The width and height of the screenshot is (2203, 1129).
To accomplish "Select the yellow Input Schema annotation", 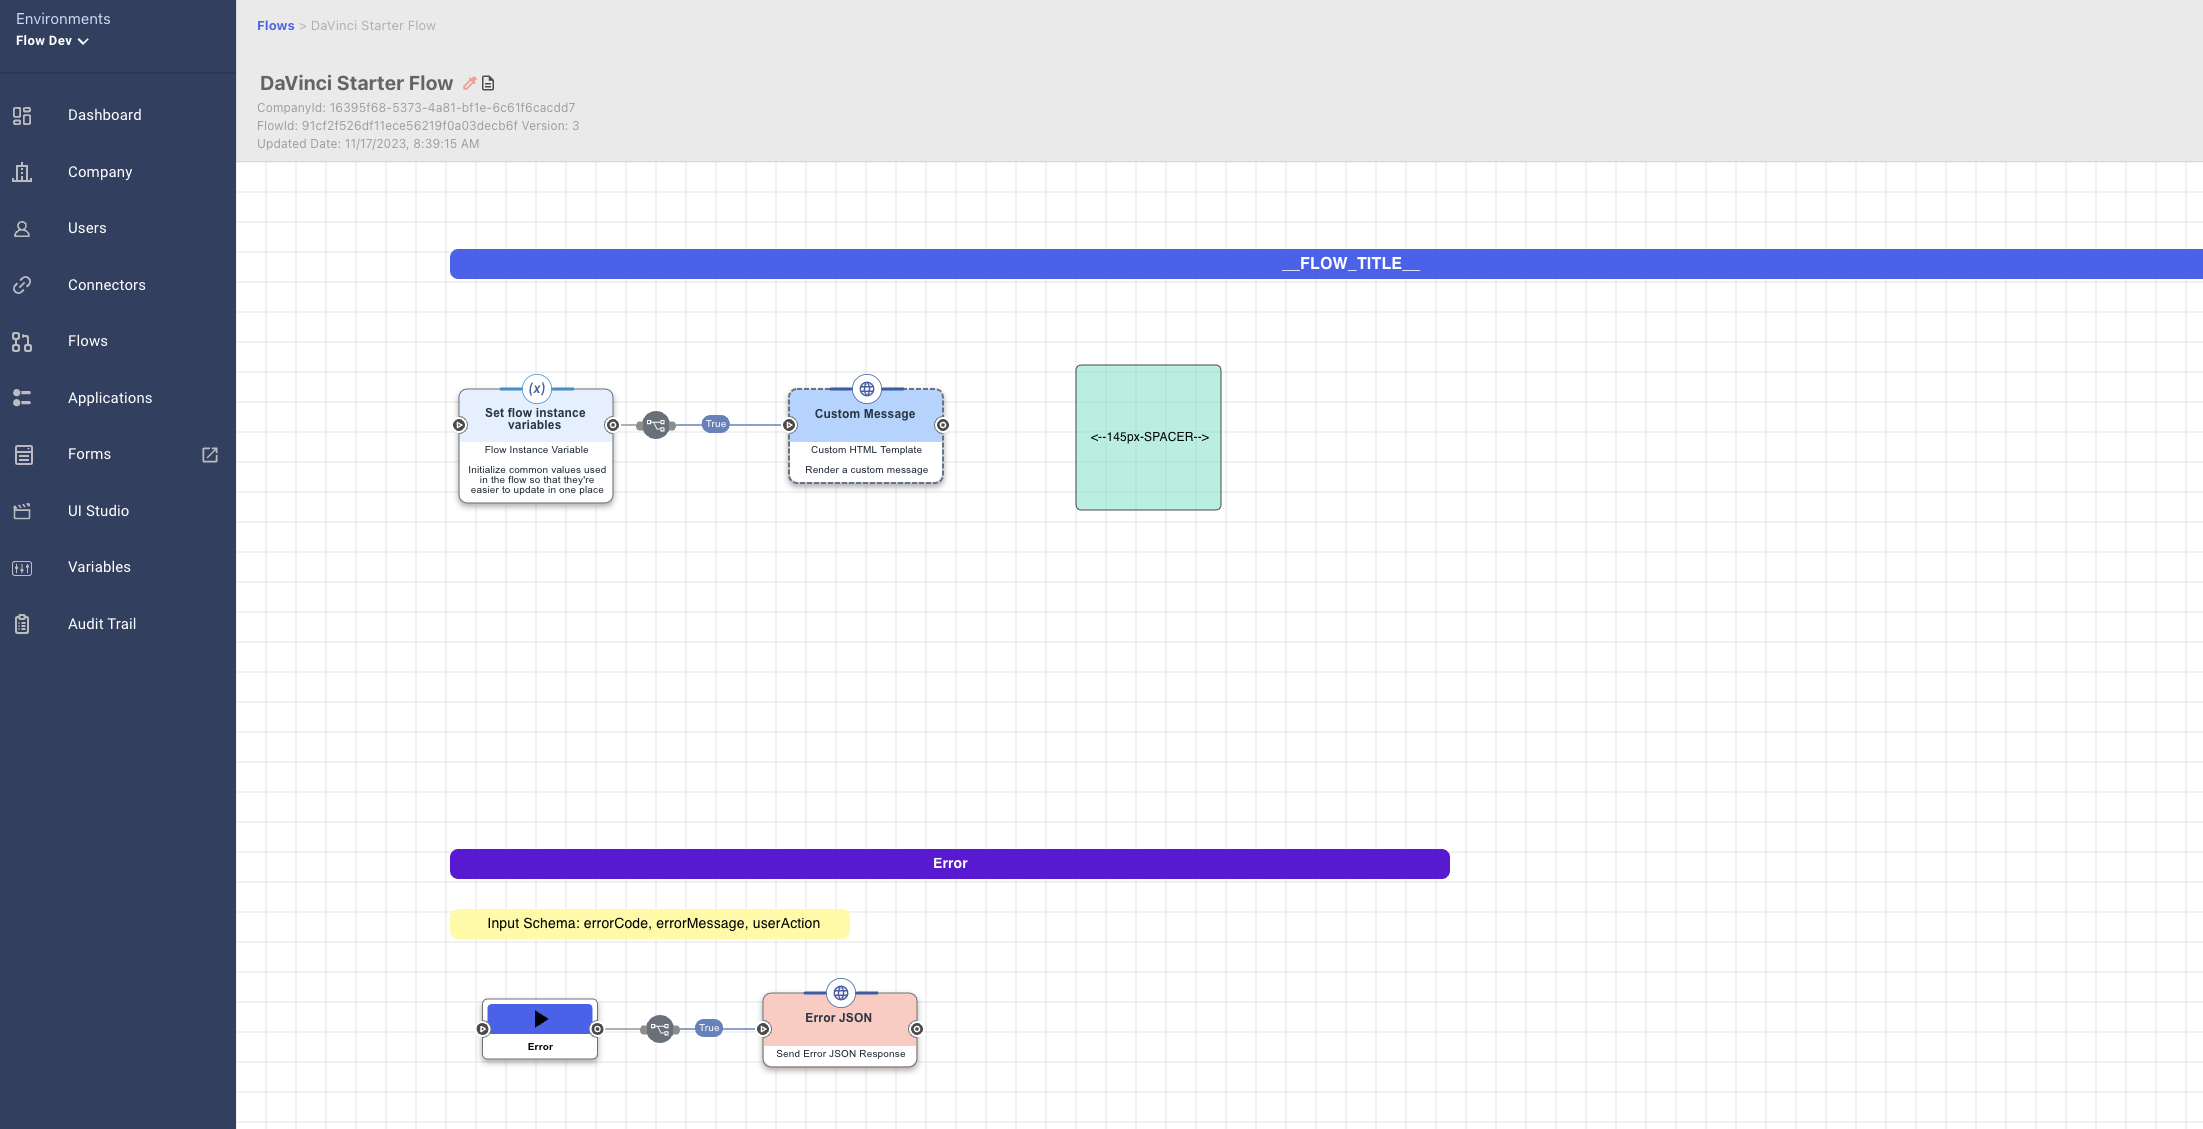I will pos(650,924).
